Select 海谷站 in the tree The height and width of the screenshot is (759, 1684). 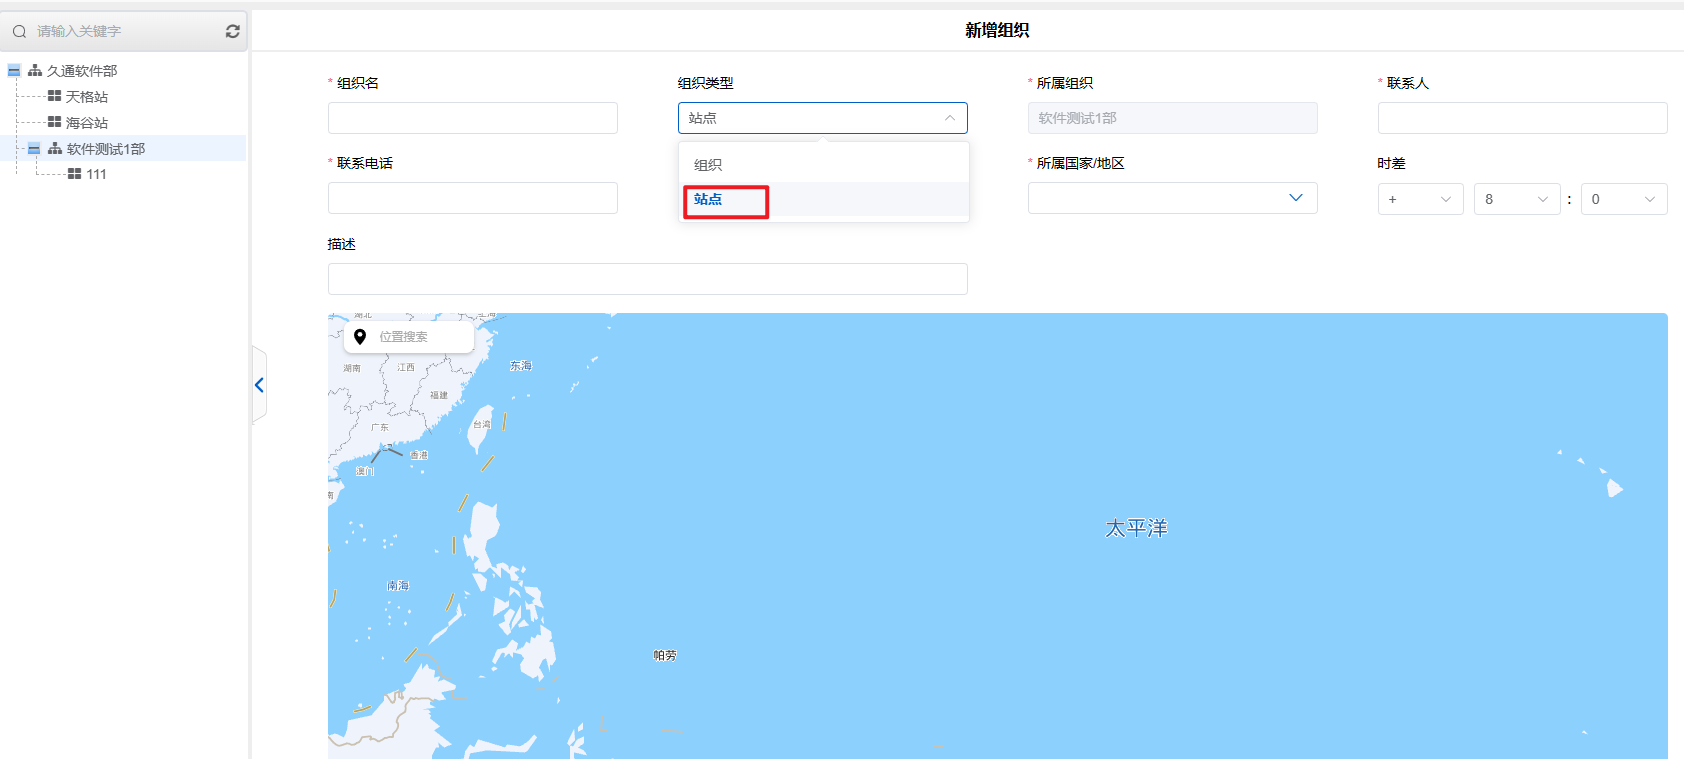pos(87,123)
